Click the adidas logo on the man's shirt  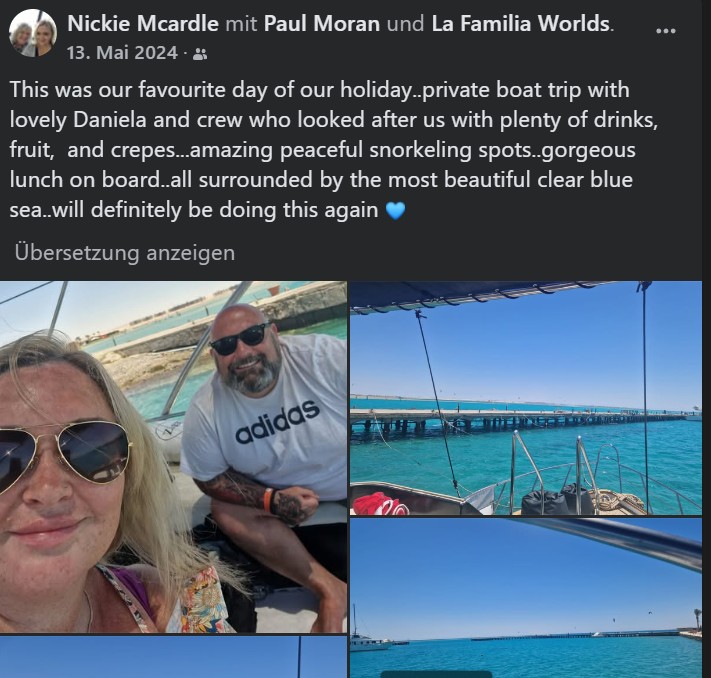[277, 421]
